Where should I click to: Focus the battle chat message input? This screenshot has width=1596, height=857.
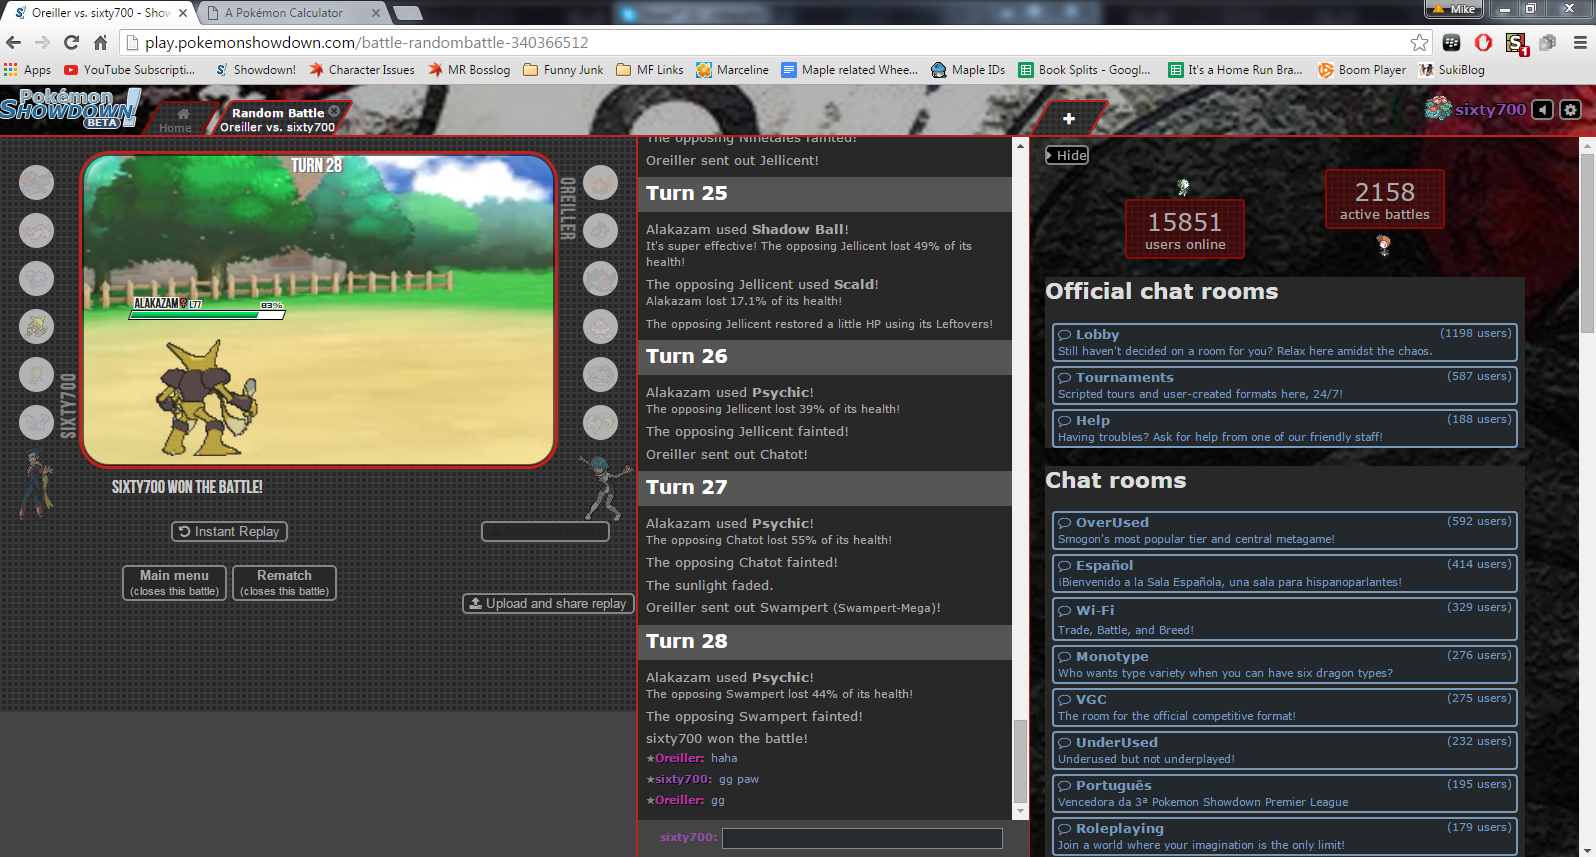862,838
